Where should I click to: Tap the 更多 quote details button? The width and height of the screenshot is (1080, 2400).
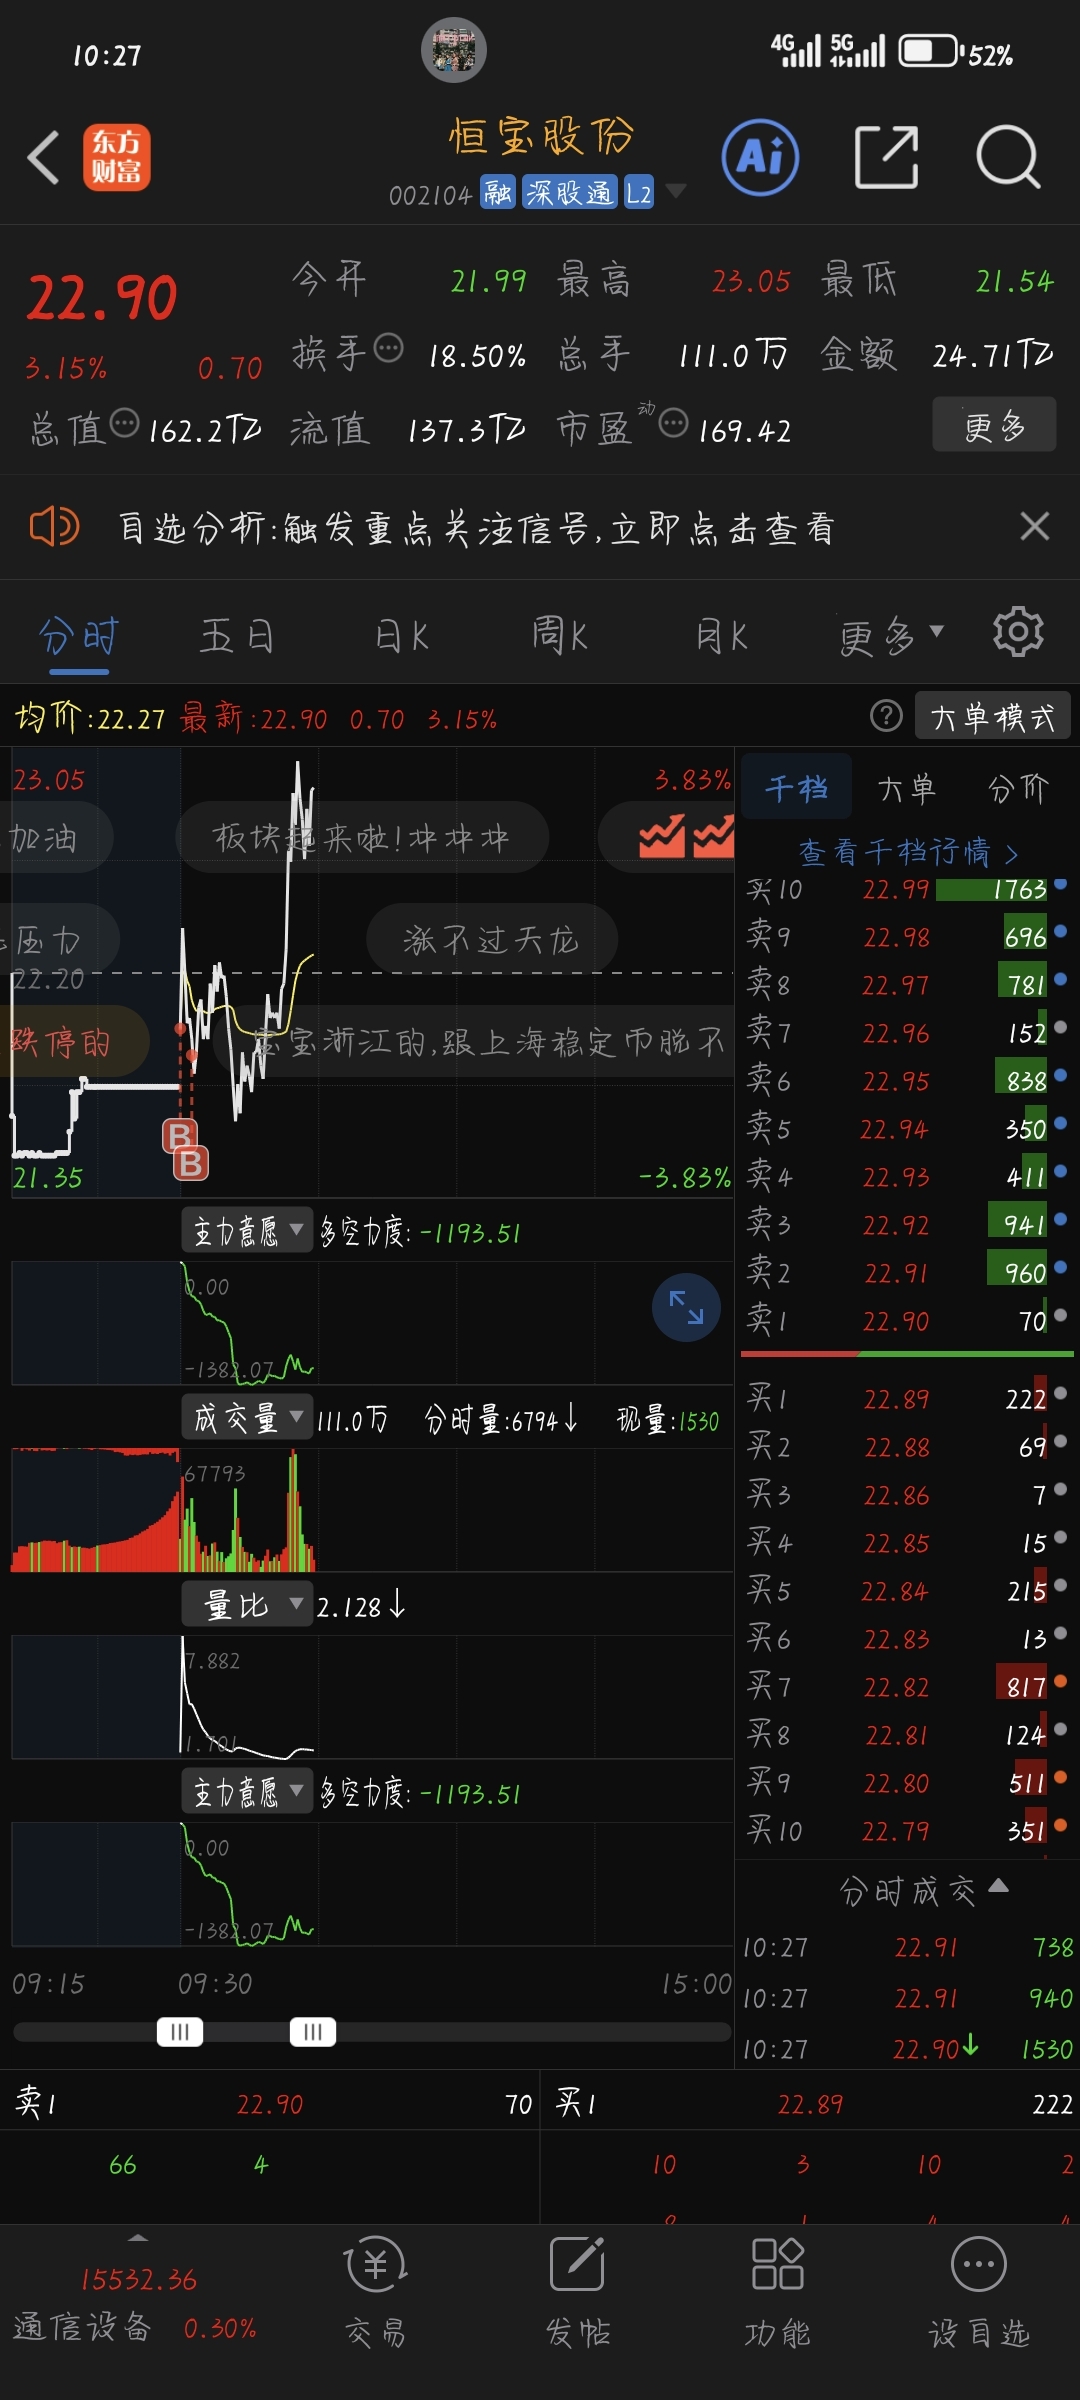click(x=994, y=424)
